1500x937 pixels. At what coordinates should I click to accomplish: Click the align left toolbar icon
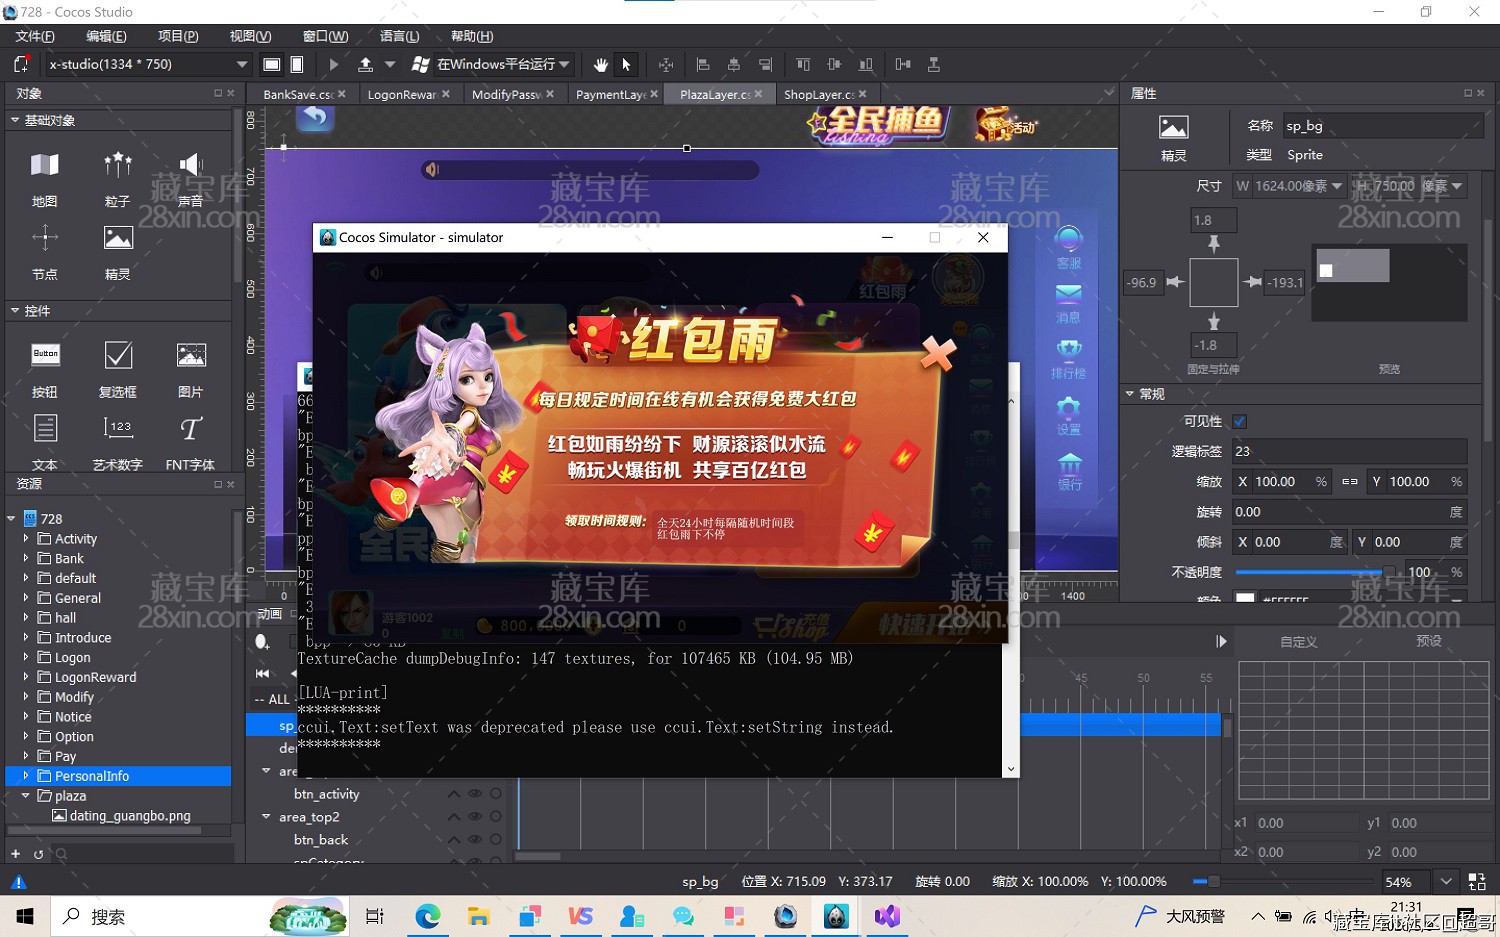click(x=703, y=64)
